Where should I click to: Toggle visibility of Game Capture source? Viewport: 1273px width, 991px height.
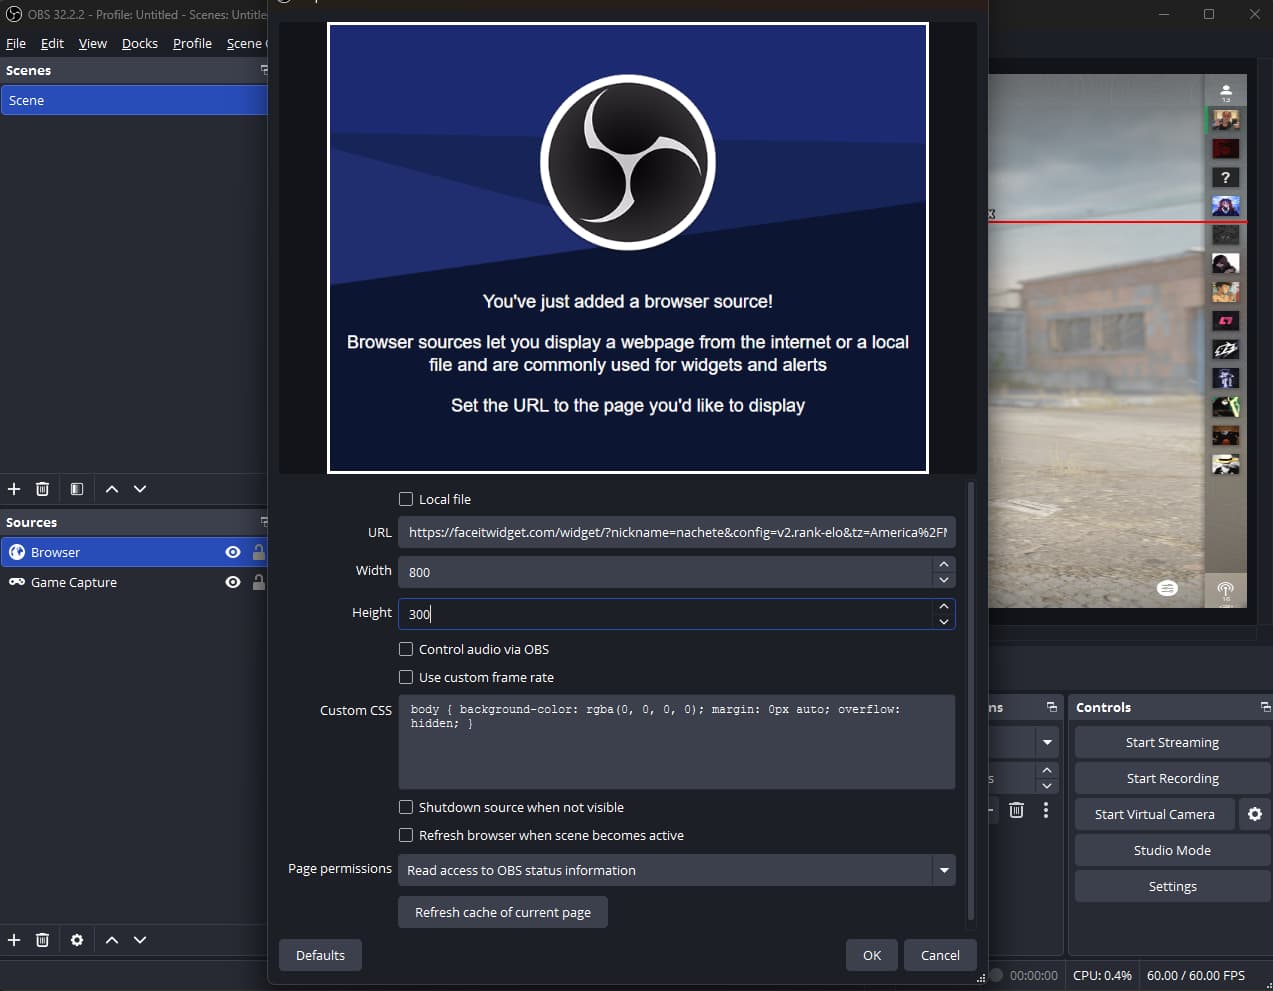(233, 582)
